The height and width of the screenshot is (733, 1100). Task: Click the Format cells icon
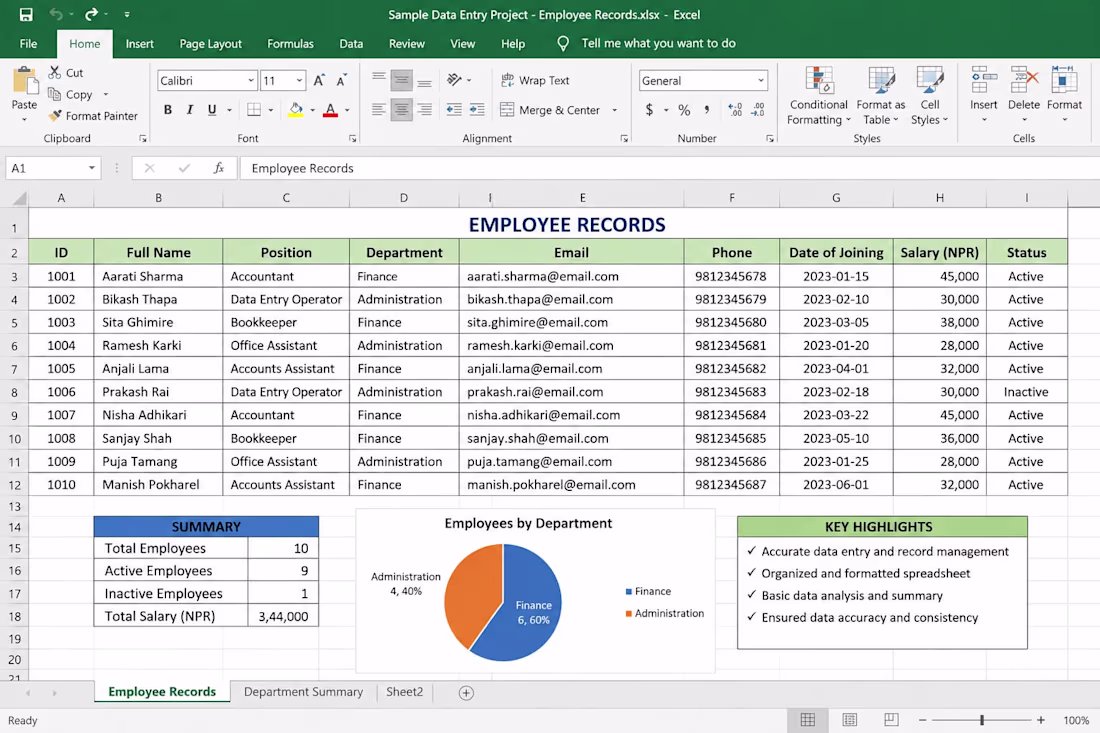[x=1064, y=80]
